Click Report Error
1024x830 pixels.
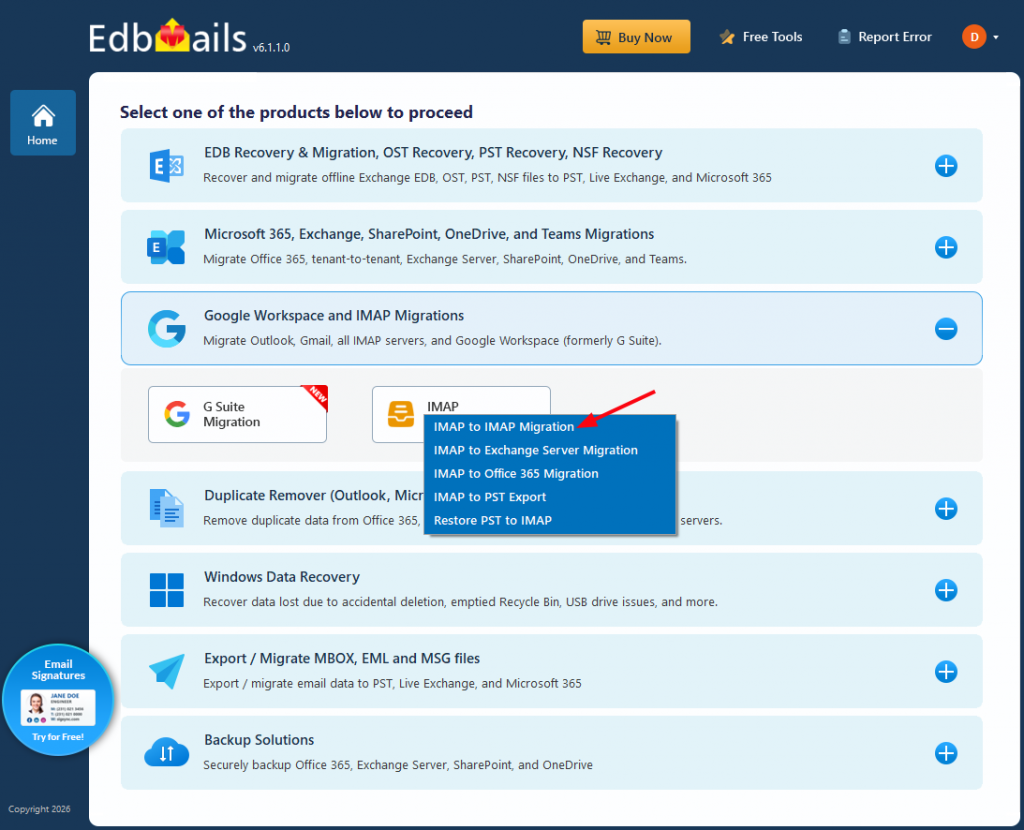[885, 37]
